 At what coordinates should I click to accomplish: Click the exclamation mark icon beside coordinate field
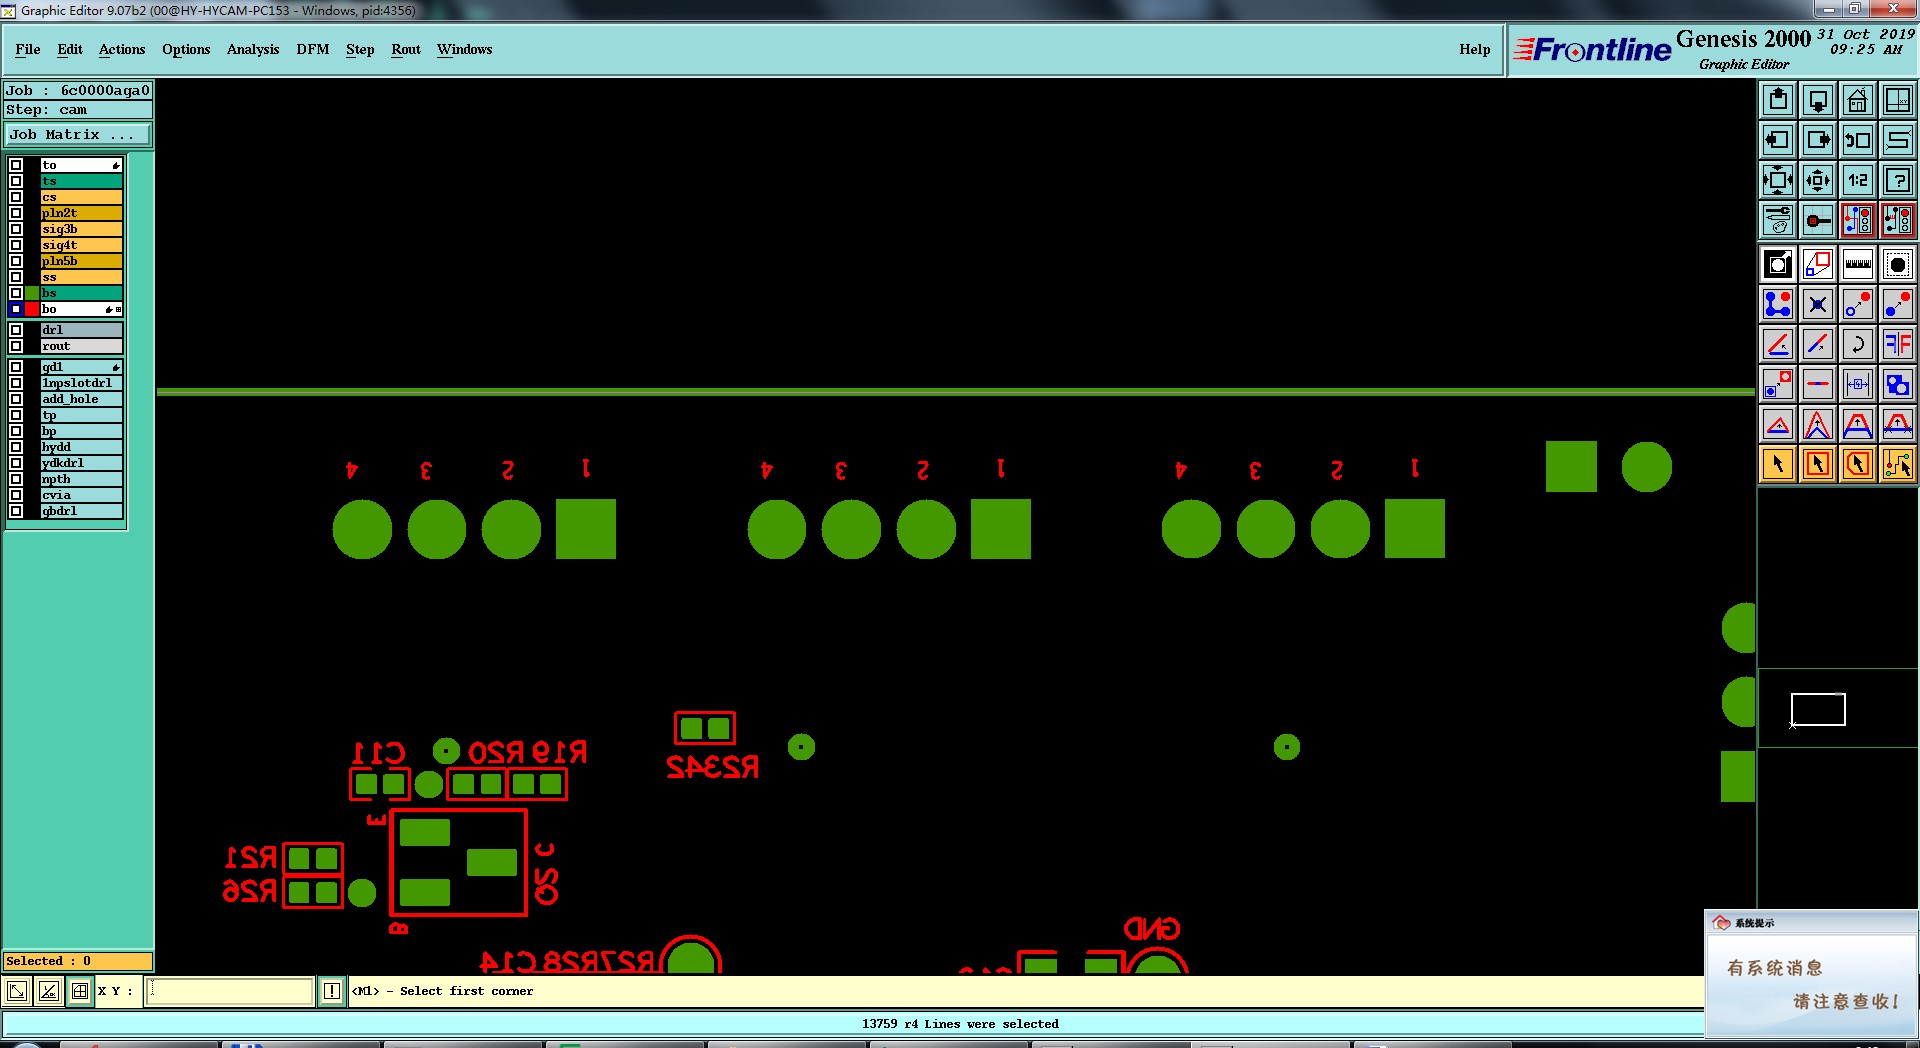(x=332, y=991)
